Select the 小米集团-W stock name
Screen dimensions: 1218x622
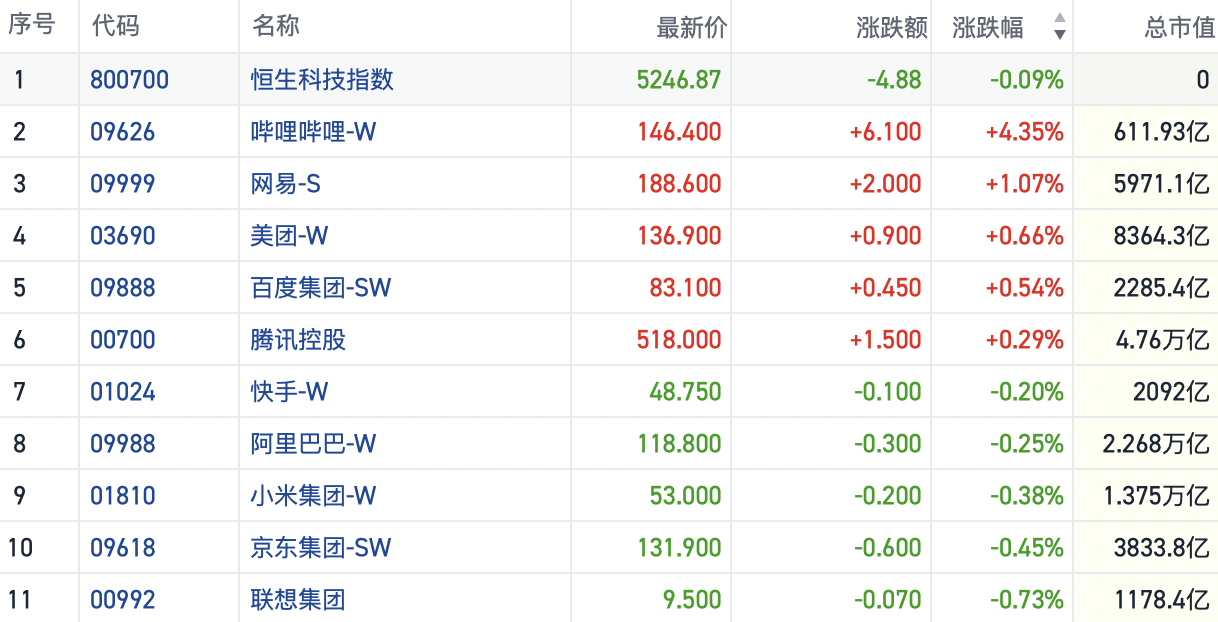click(x=313, y=496)
